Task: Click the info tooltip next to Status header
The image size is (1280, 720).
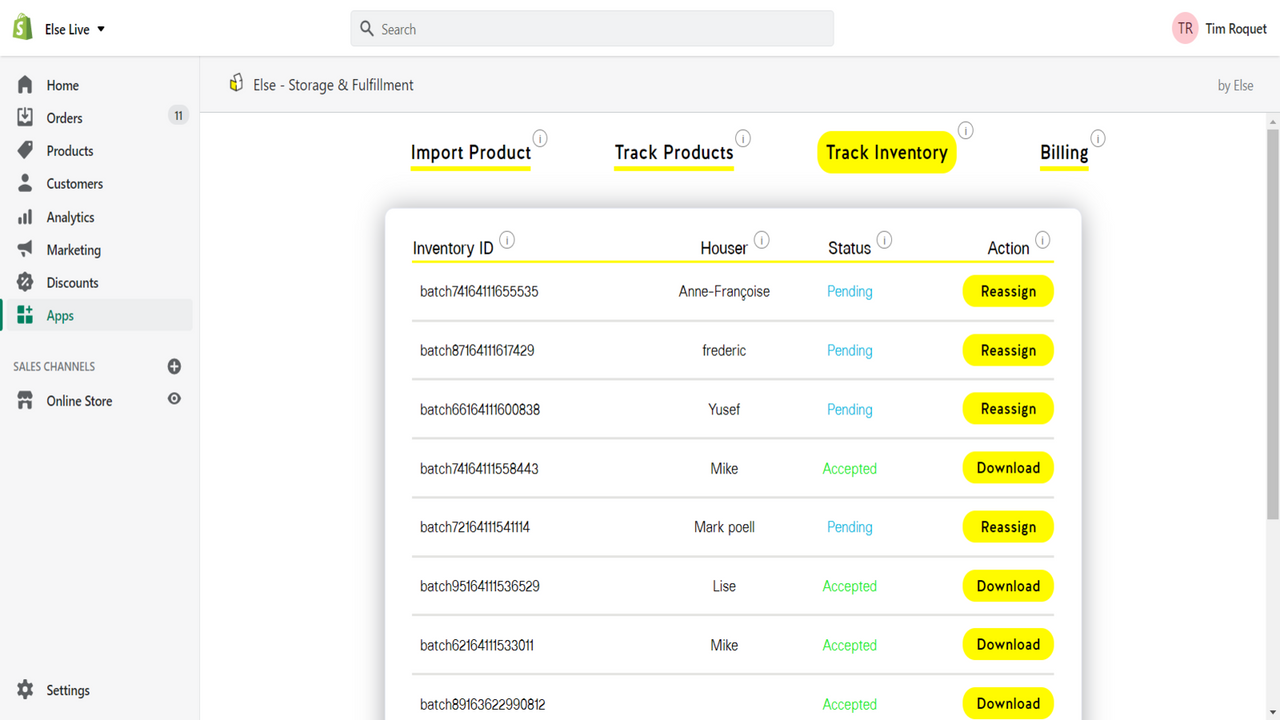Action: 884,239
